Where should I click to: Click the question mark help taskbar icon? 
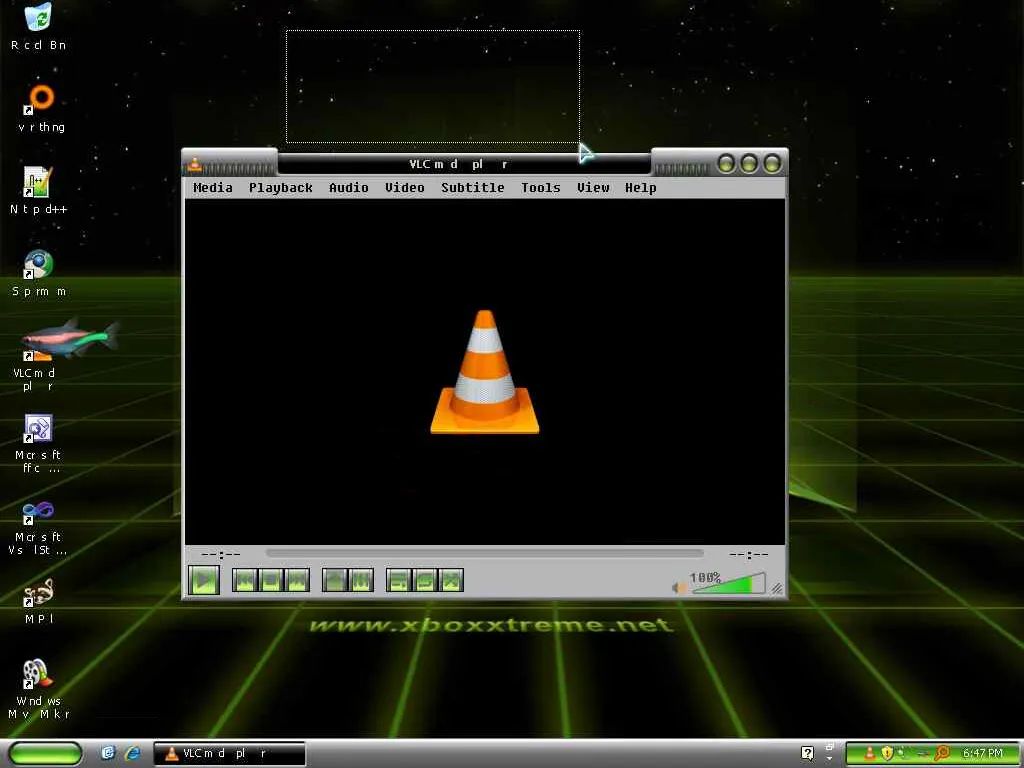coord(808,754)
